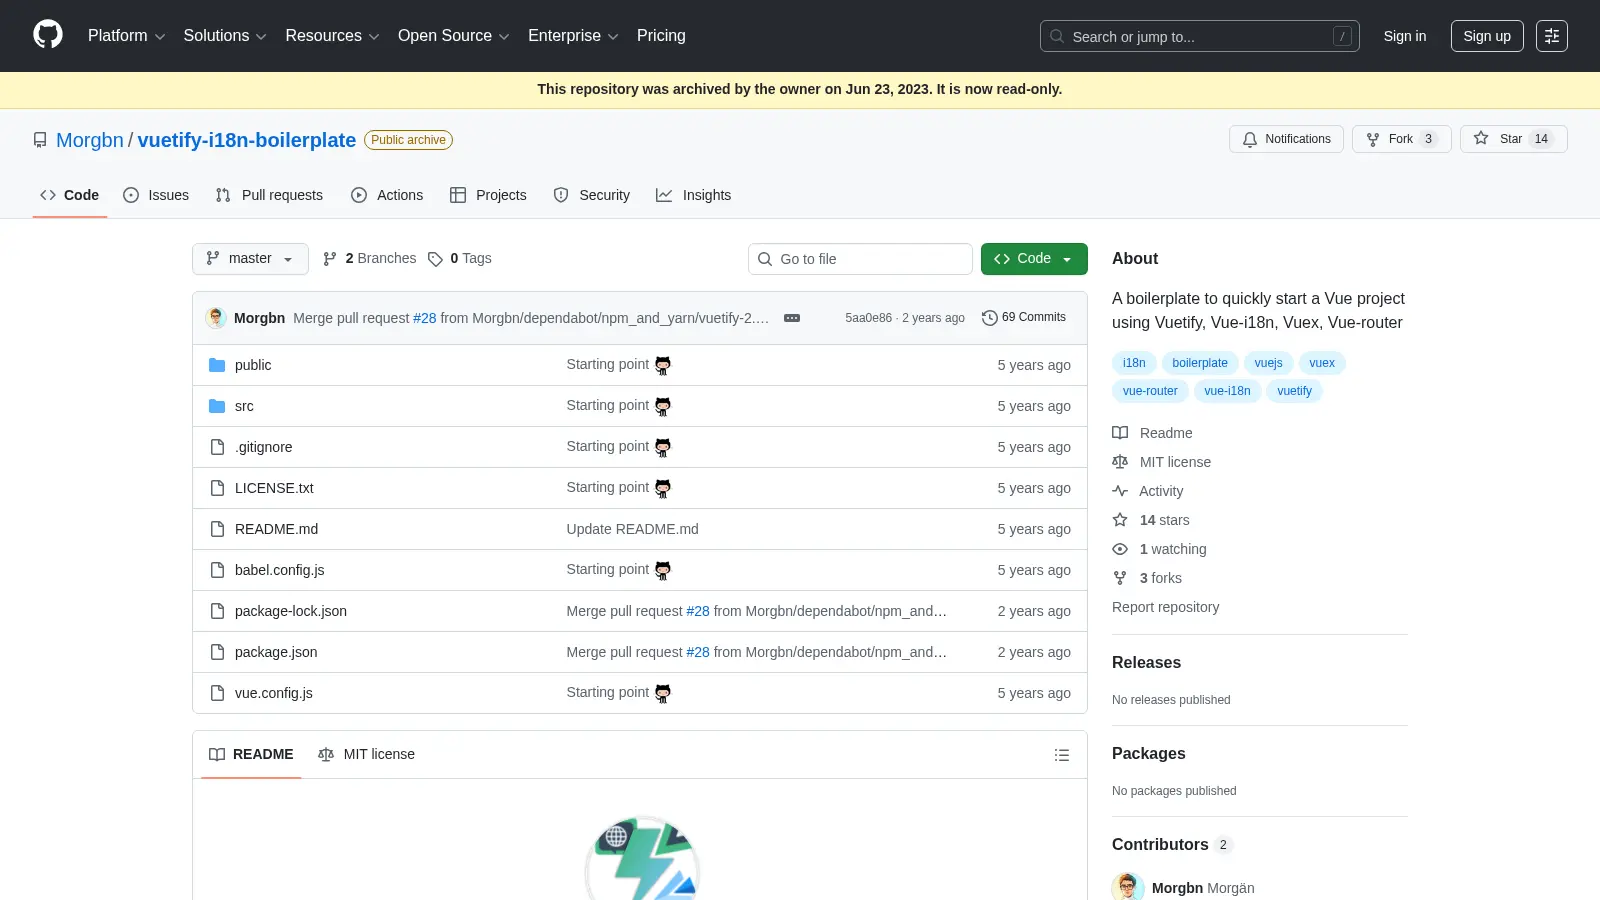Expand the Solutions menu
This screenshot has height=900, width=1600.
225,36
